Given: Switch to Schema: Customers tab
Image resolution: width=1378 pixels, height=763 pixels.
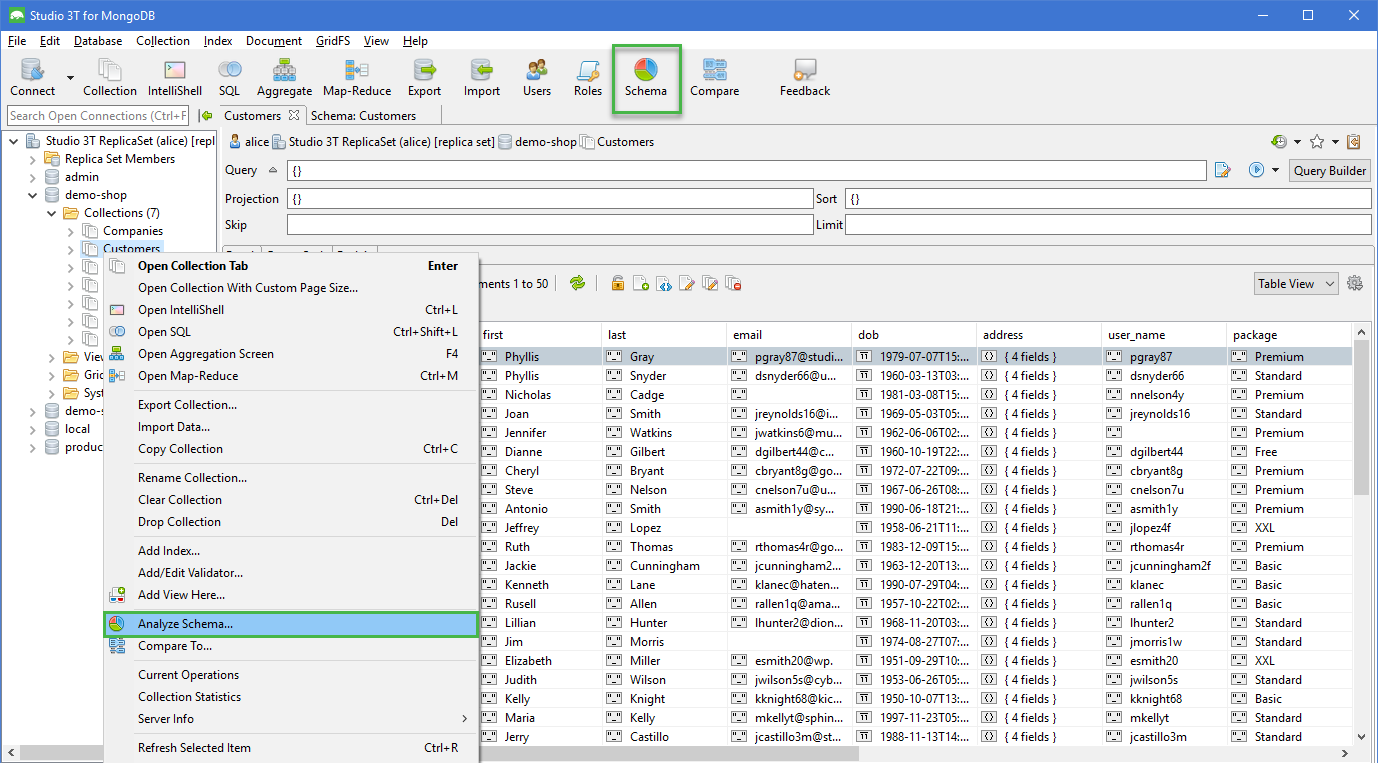Looking at the screenshot, I should tap(363, 116).
